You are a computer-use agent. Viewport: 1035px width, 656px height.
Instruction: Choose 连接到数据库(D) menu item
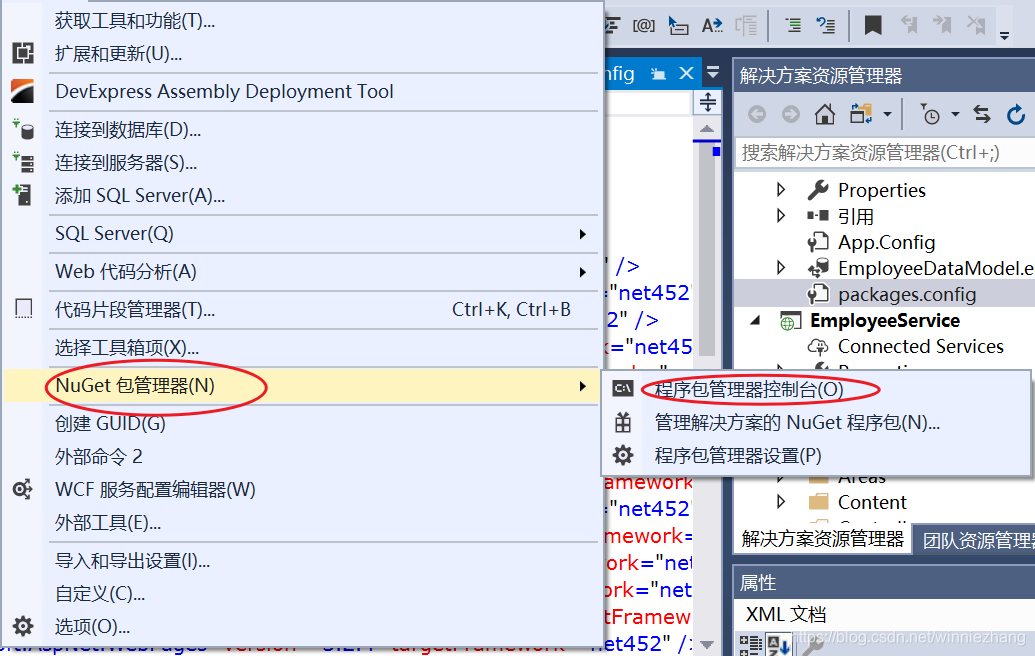(300, 129)
